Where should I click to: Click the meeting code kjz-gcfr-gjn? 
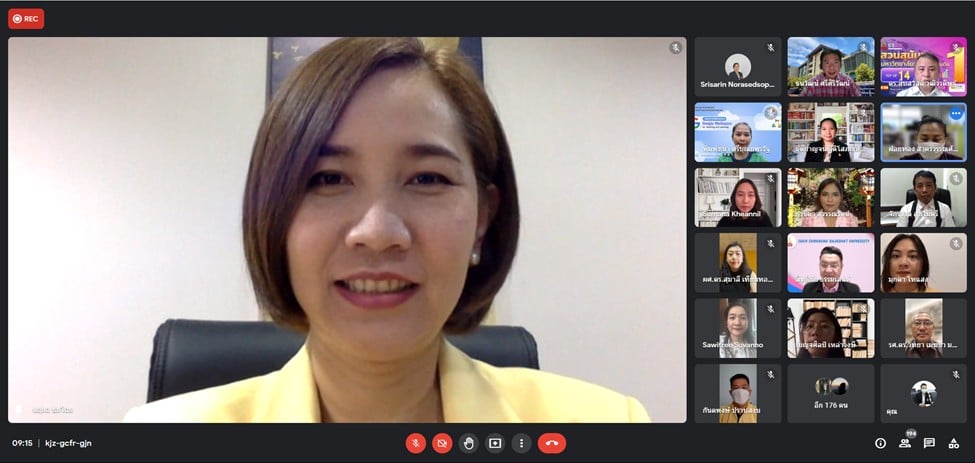69,443
